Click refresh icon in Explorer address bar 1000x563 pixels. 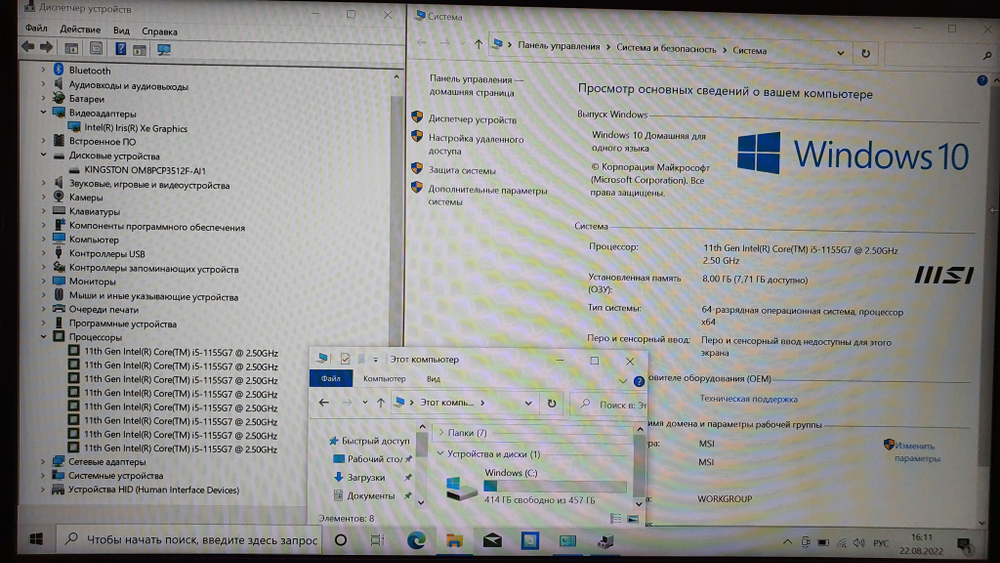pos(552,403)
